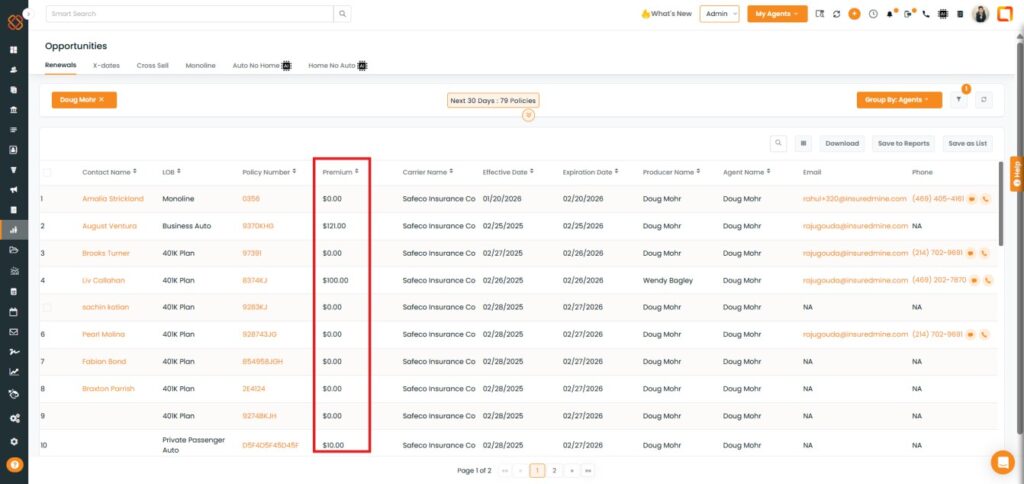This screenshot has width=1024, height=484.
Task: Expand the My Agents dropdown
Action: pyautogui.click(x=777, y=14)
